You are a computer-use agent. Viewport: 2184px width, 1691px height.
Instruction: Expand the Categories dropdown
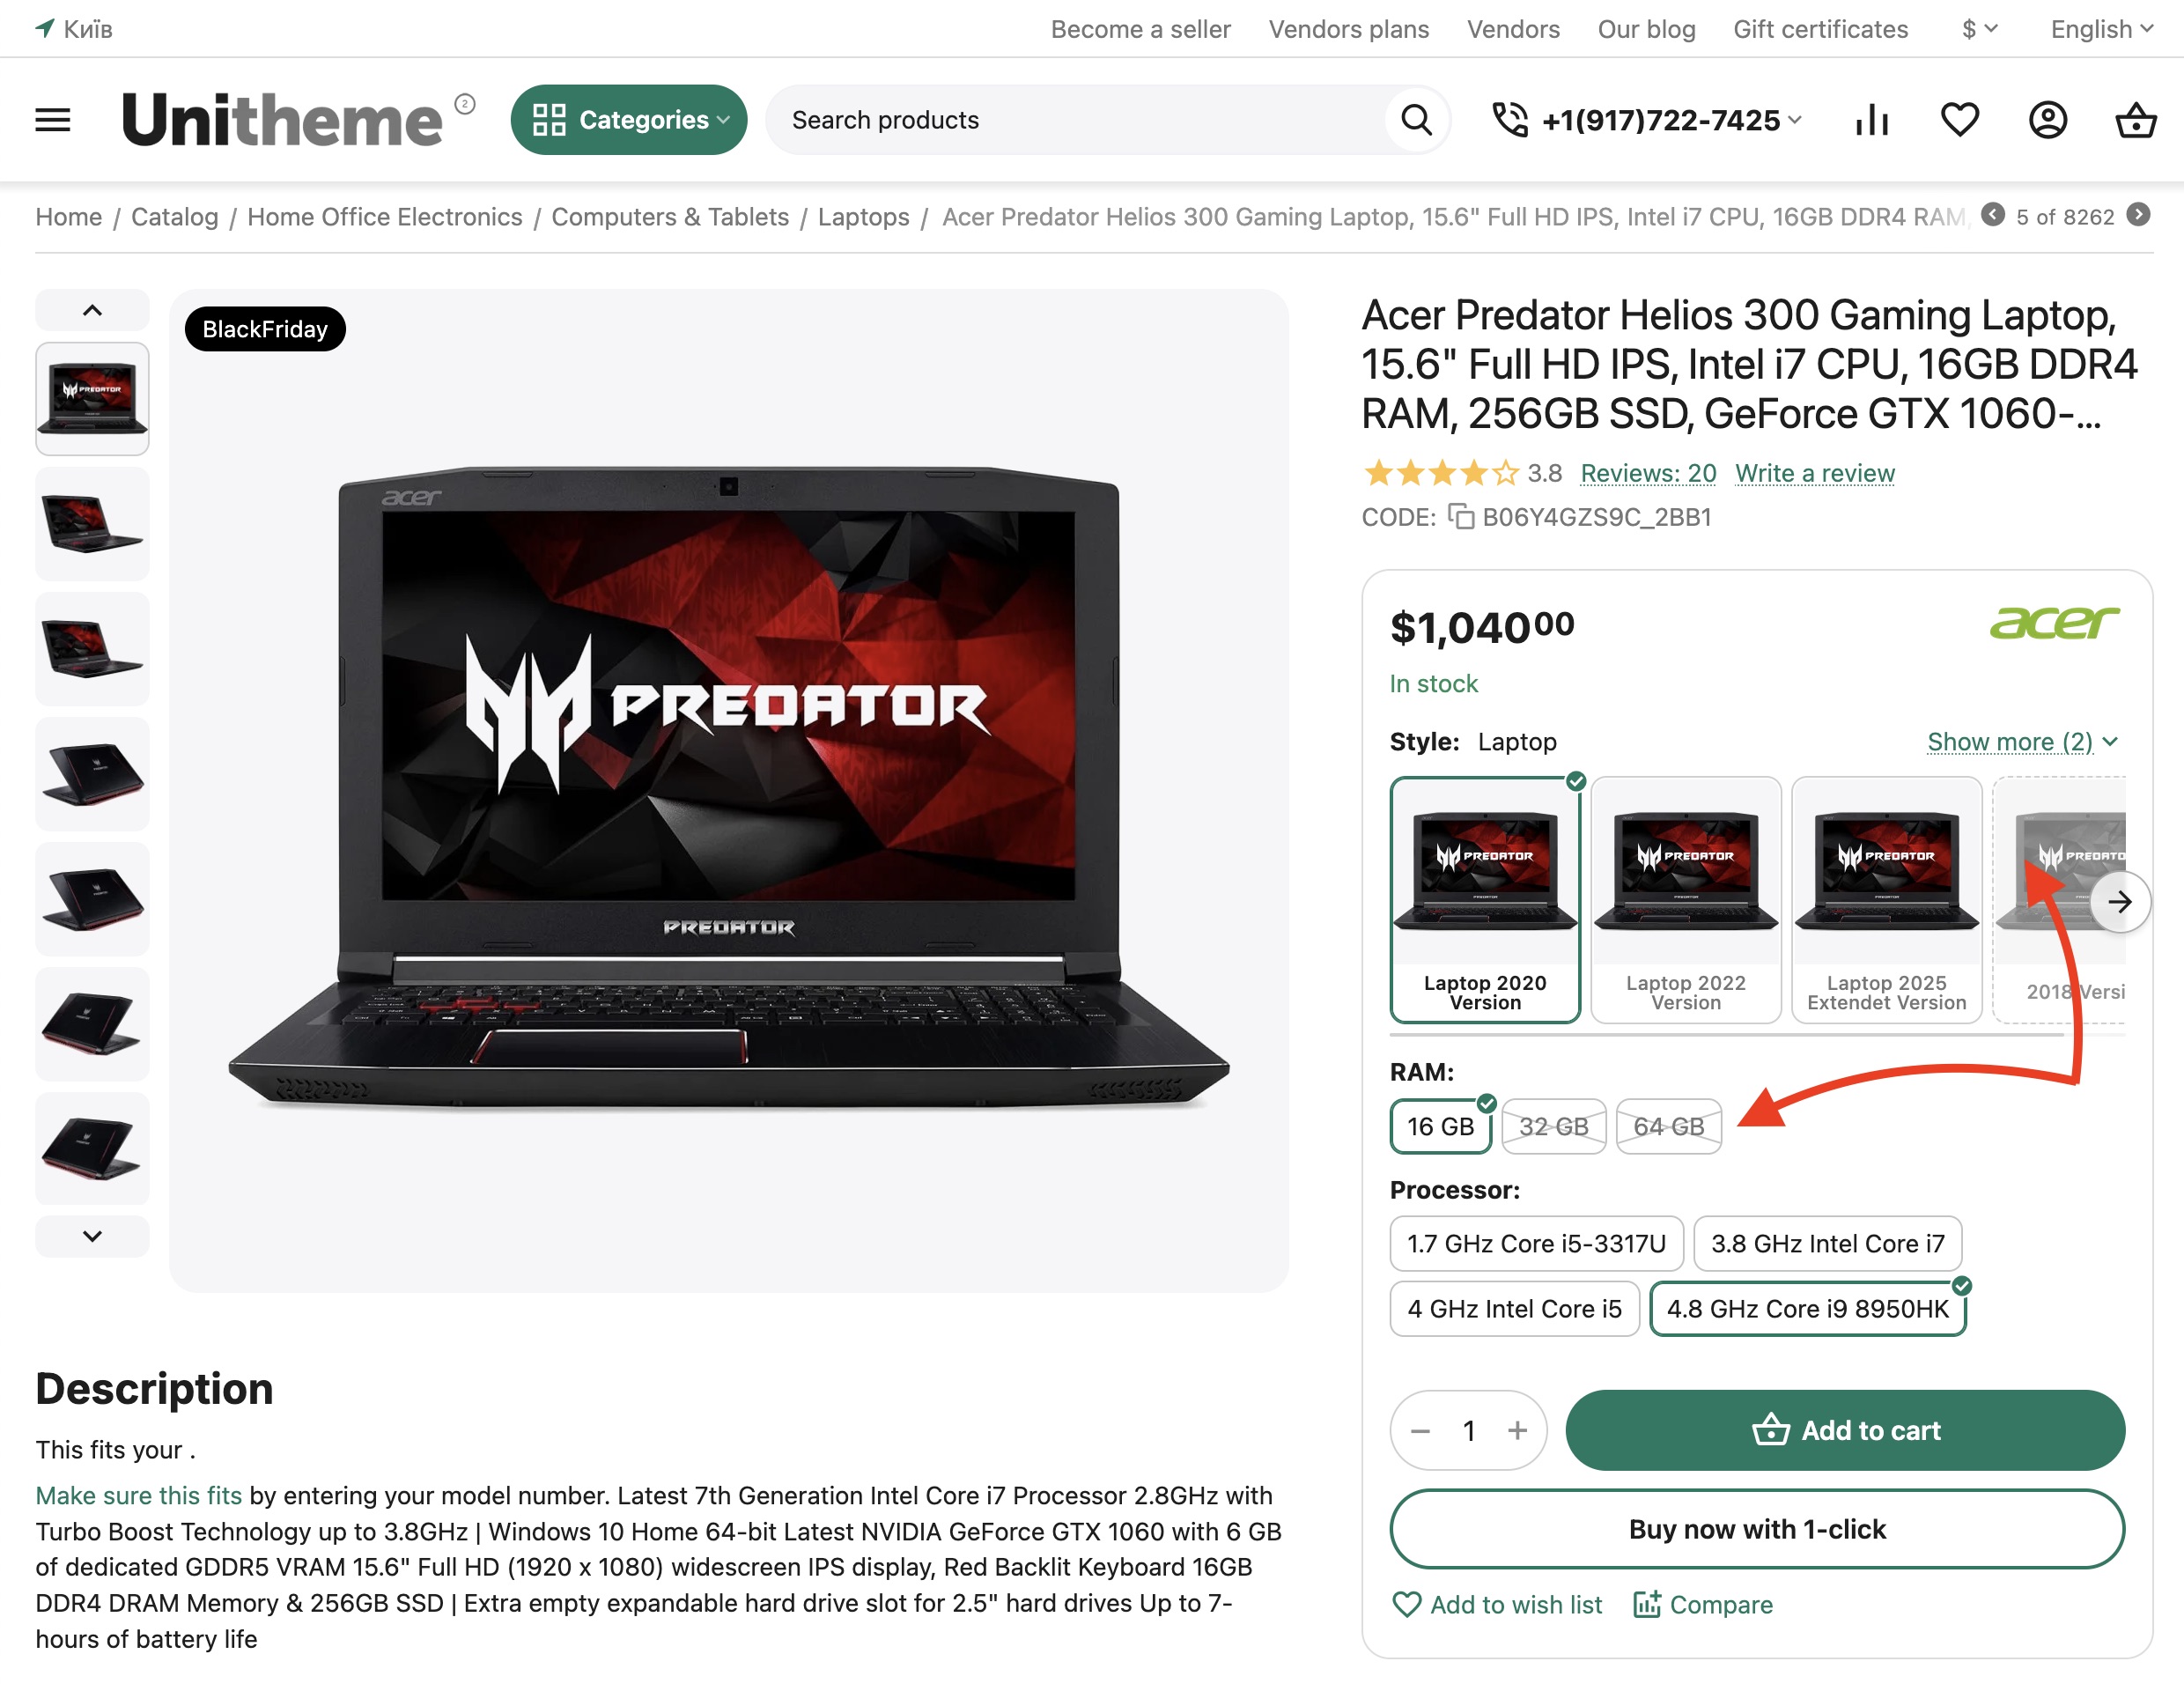[628, 120]
